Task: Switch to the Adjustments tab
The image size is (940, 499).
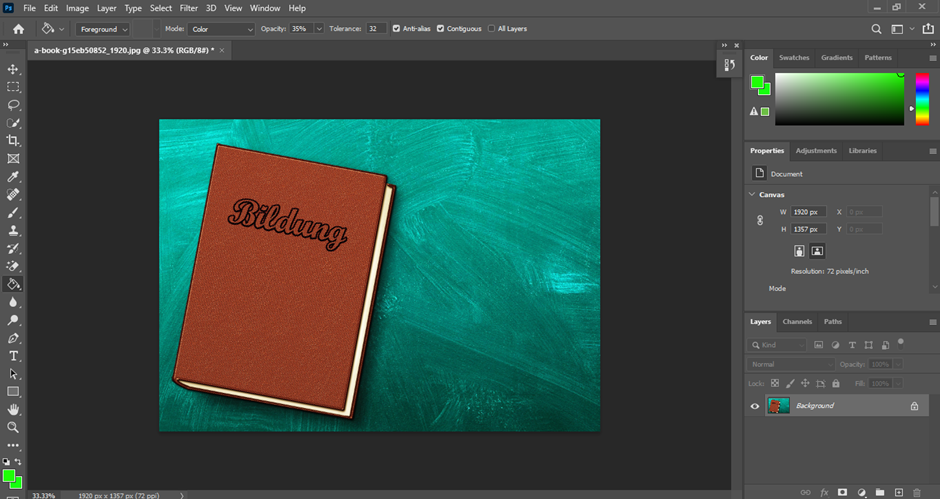Action: click(816, 151)
